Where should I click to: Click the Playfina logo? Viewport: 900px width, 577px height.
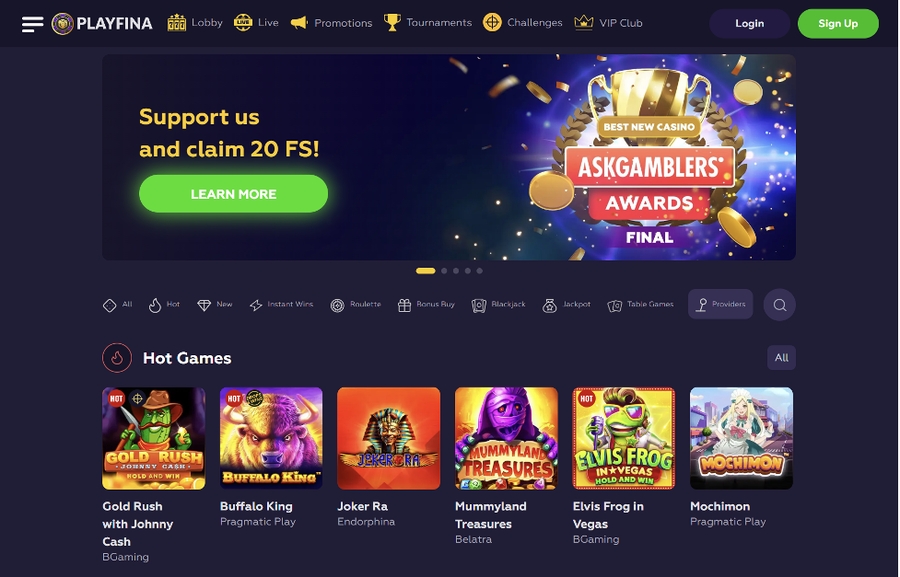point(102,24)
